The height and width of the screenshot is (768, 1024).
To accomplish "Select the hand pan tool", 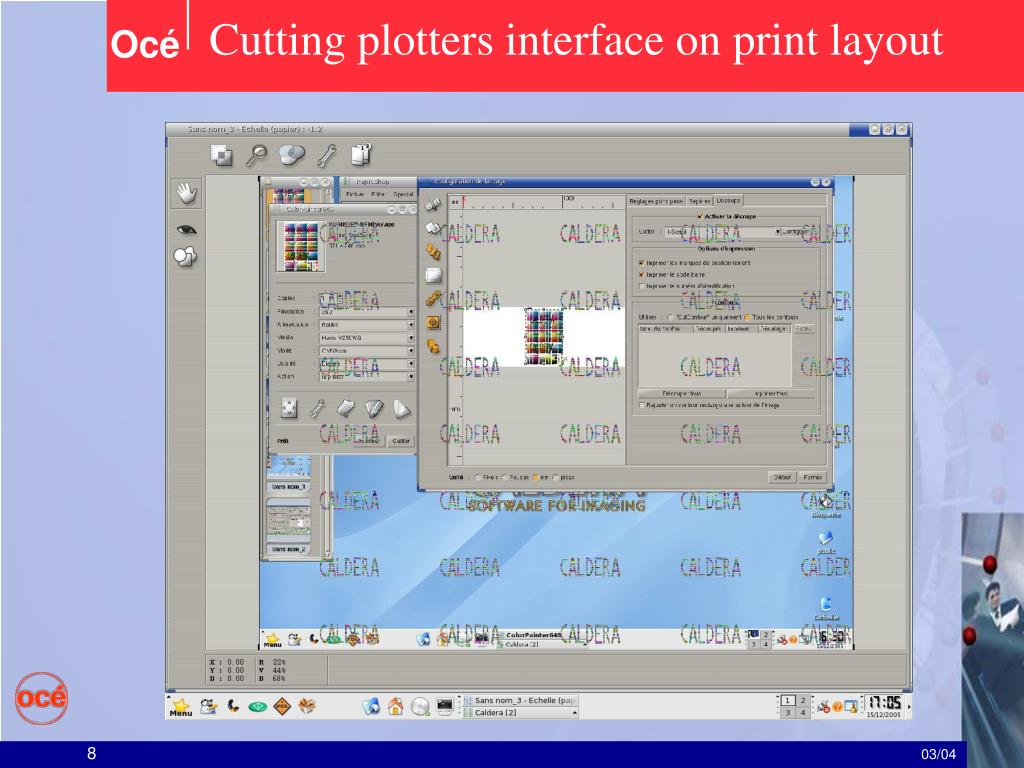I will click(187, 193).
